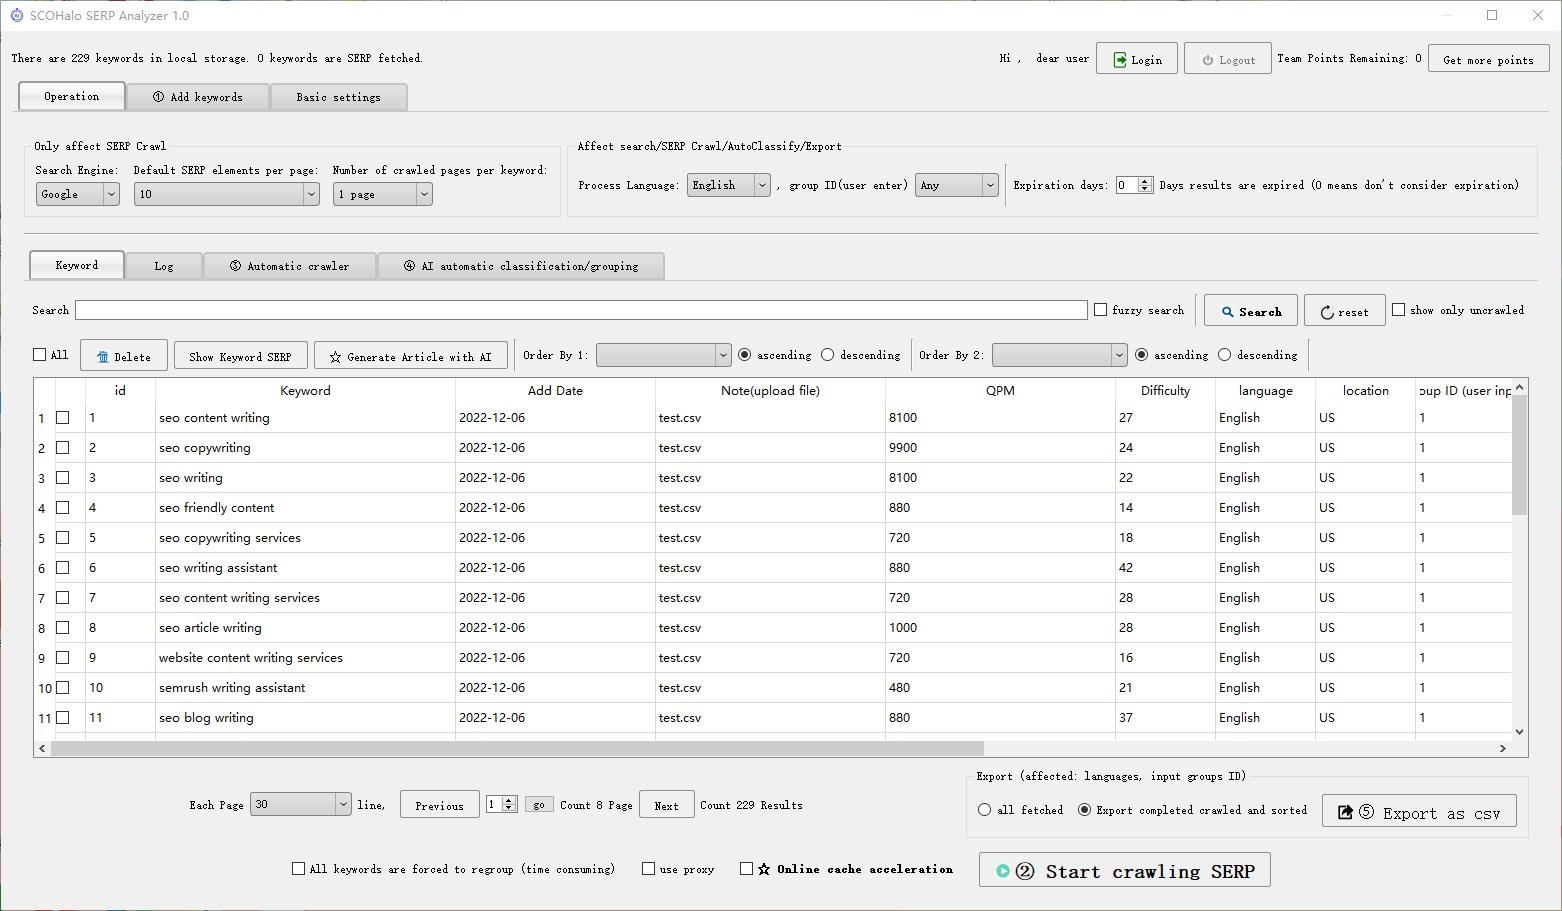The width and height of the screenshot is (1562, 911).
Task: Select descending for Order By 2
Action: (1225, 355)
